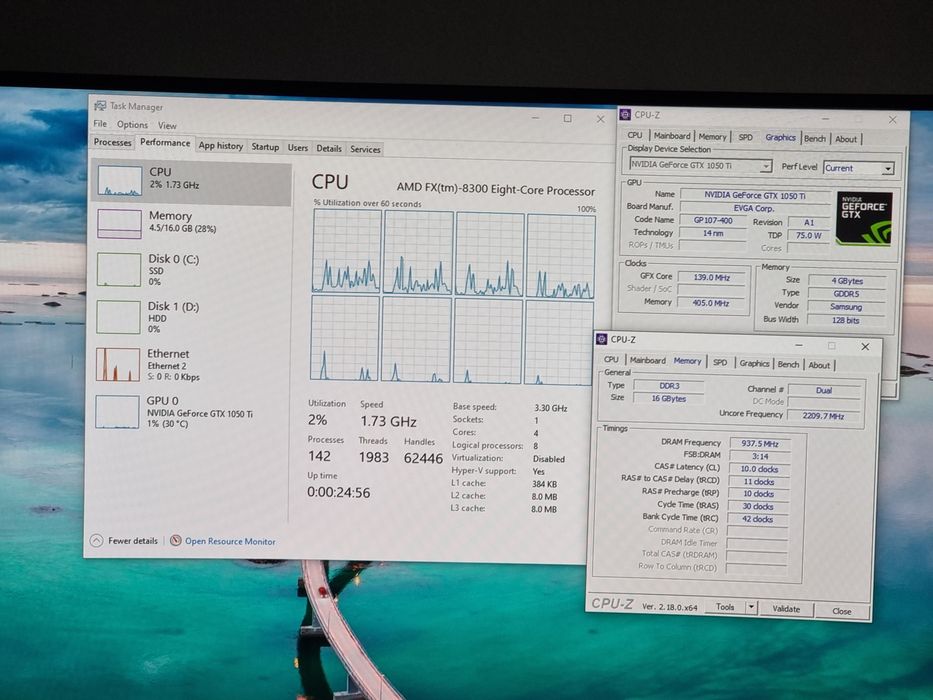Open SPD tab in CPU-Z Graphics window
Image resolution: width=933 pixels, height=700 pixels.
pyautogui.click(x=746, y=137)
